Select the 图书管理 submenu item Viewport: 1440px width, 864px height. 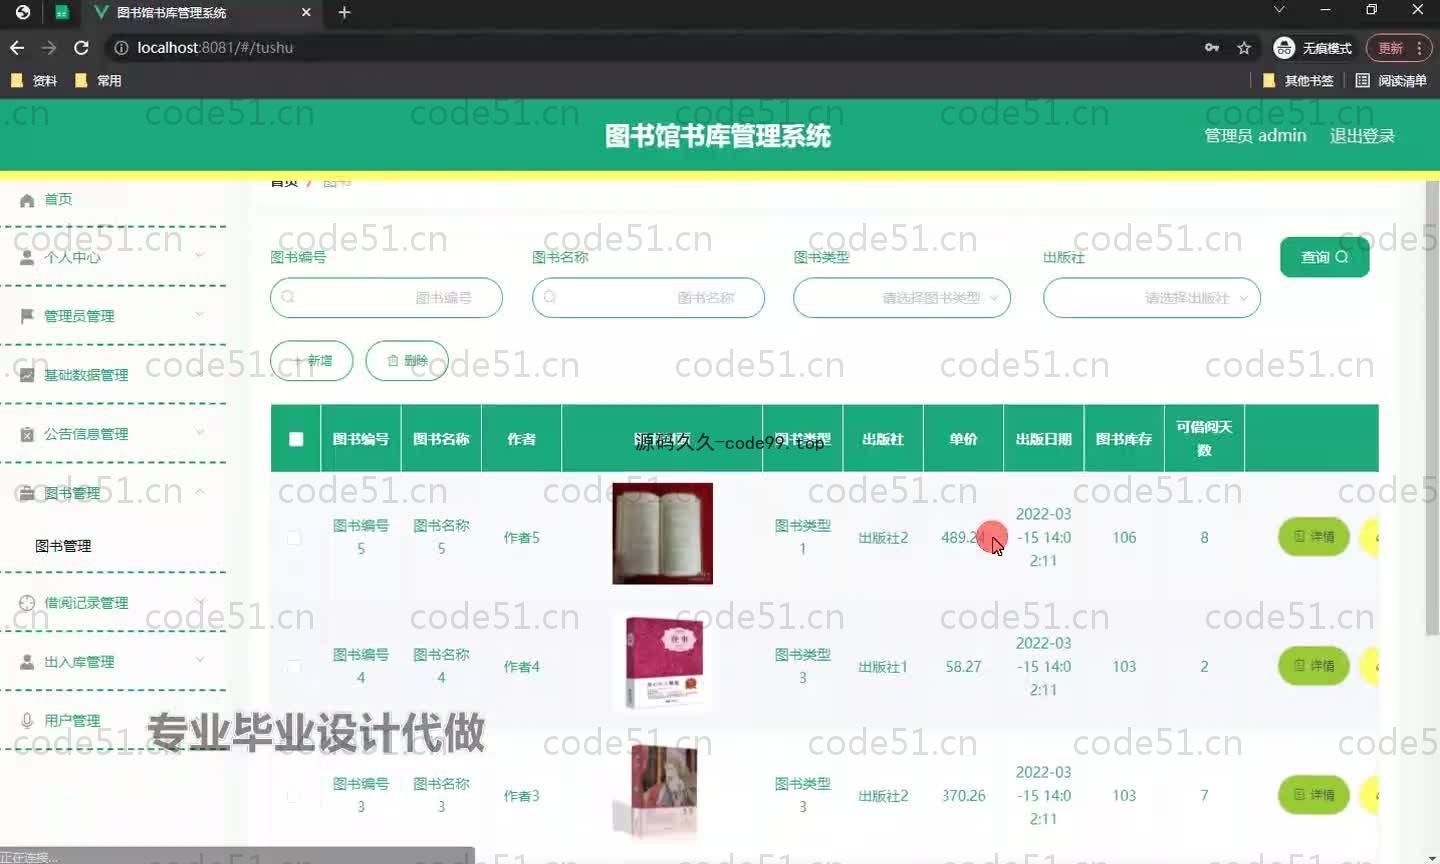point(63,546)
